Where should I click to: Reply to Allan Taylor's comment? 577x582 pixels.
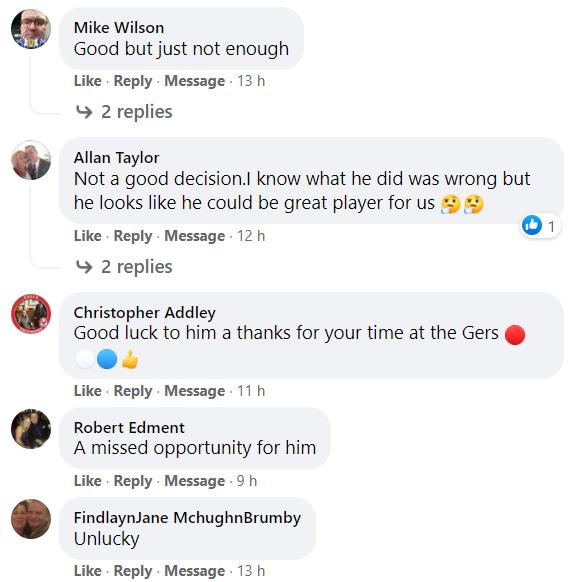click(133, 236)
